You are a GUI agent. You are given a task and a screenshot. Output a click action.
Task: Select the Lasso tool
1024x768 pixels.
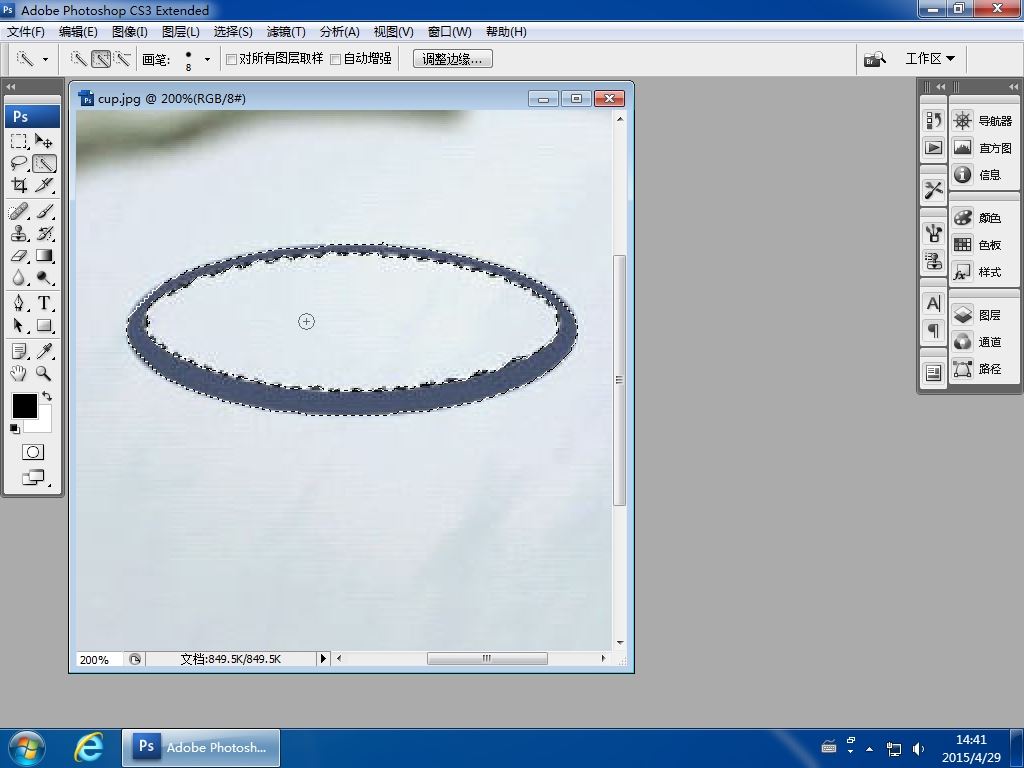pyautogui.click(x=19, y=163)
